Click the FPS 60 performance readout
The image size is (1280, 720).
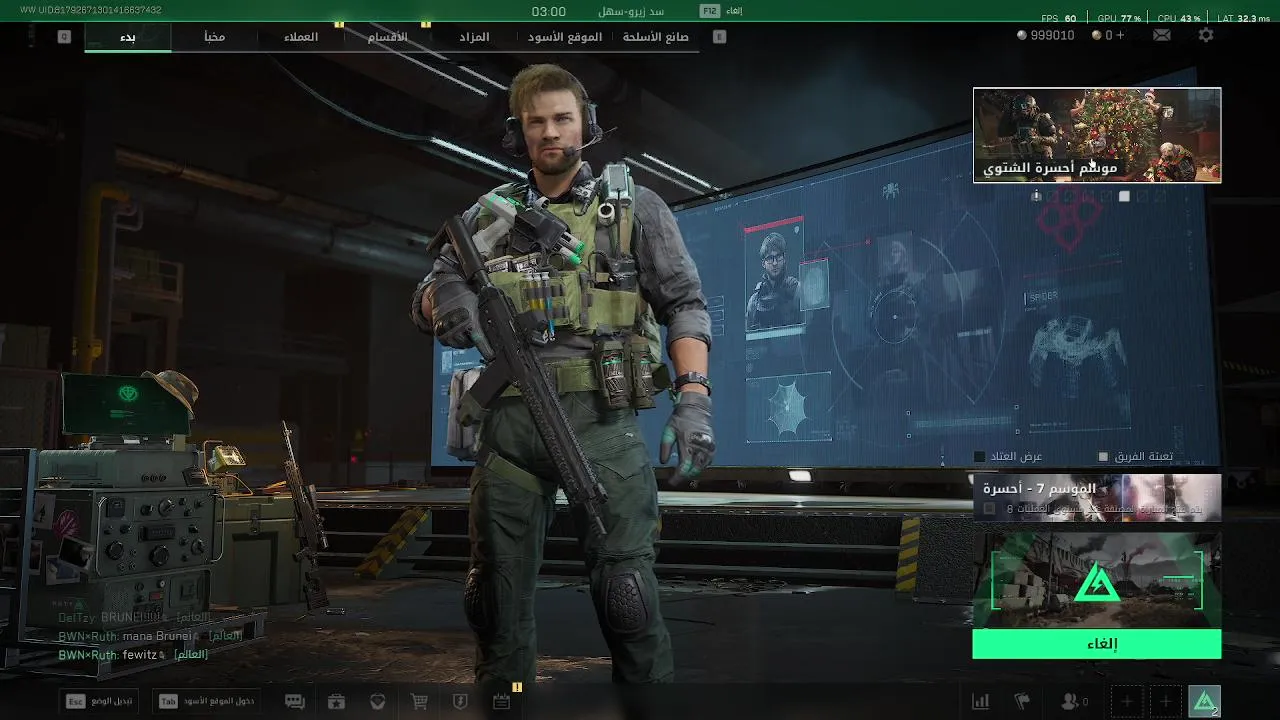coord(1058,18)
